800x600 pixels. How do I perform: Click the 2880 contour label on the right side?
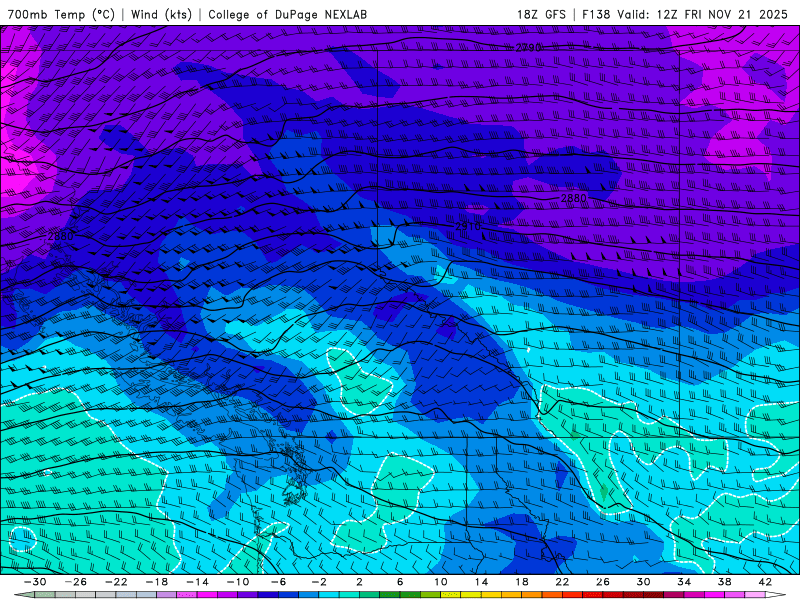click(x=573, y=198)
